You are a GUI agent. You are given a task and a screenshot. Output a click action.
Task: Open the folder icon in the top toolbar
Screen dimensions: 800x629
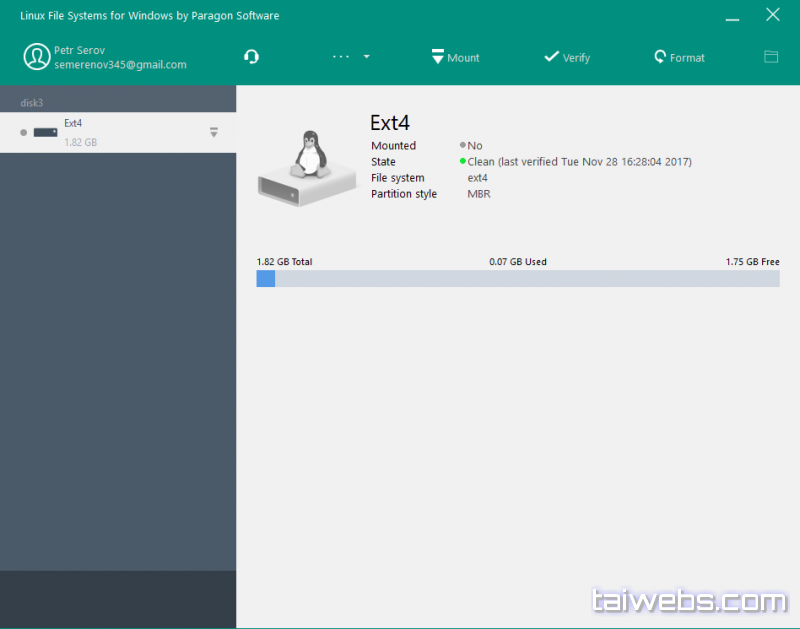[x=771, y=57]
